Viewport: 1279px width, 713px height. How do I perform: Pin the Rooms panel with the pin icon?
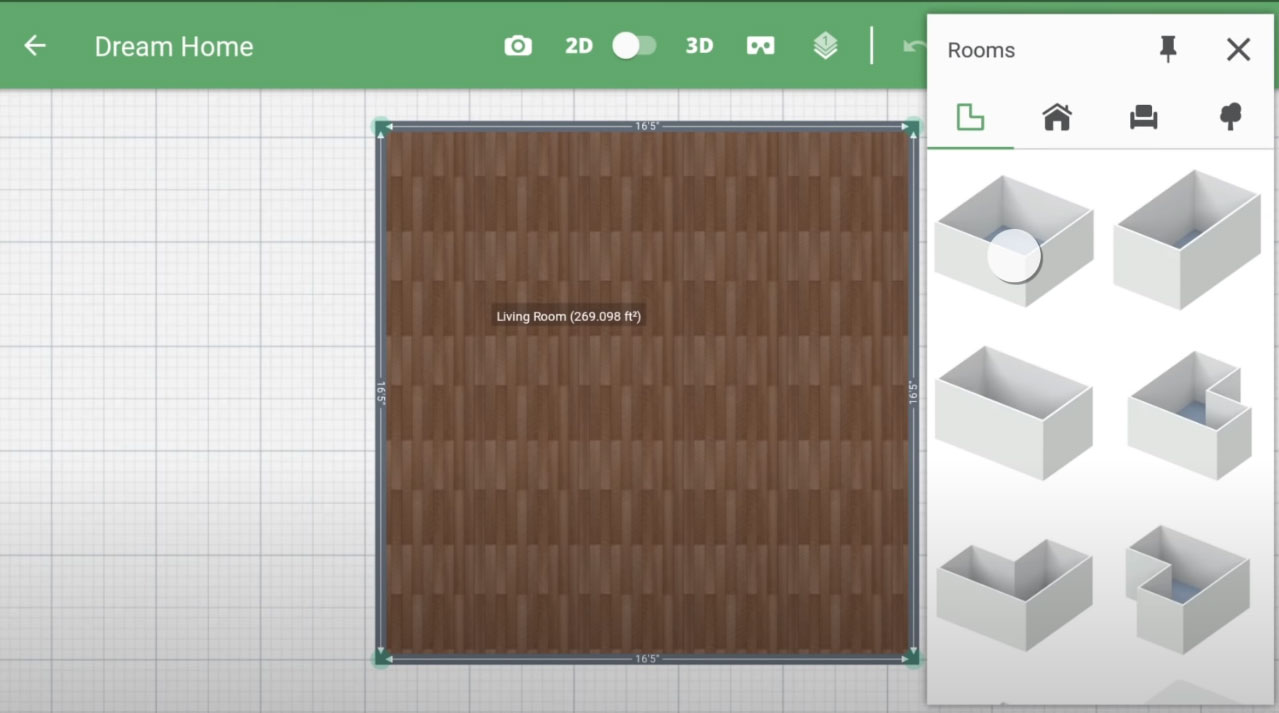click(x=1167, y=49)
